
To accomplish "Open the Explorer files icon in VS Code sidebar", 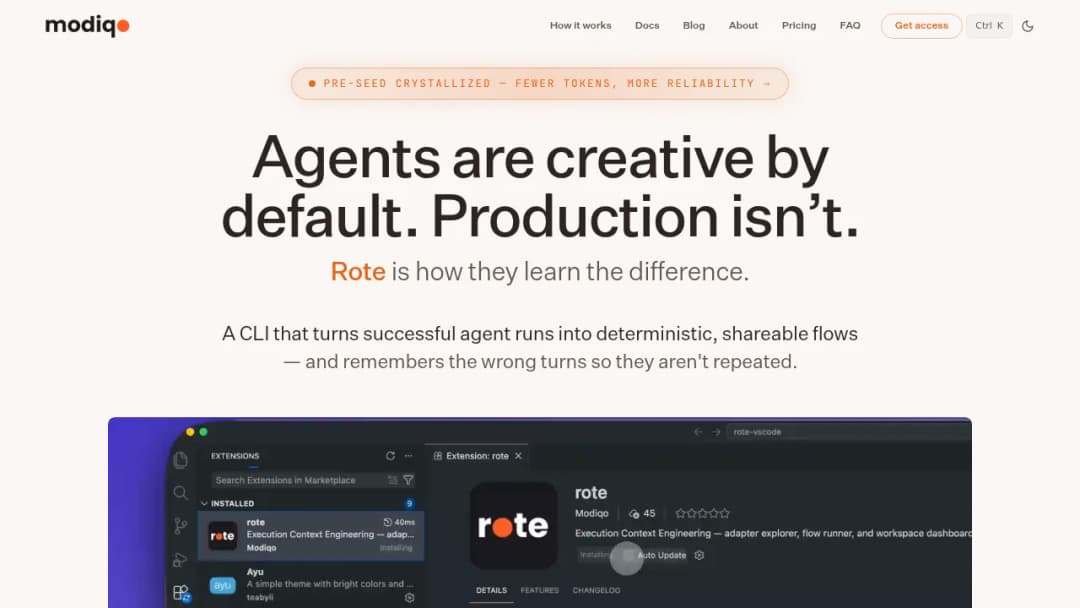I will click(x=180, y=459).
